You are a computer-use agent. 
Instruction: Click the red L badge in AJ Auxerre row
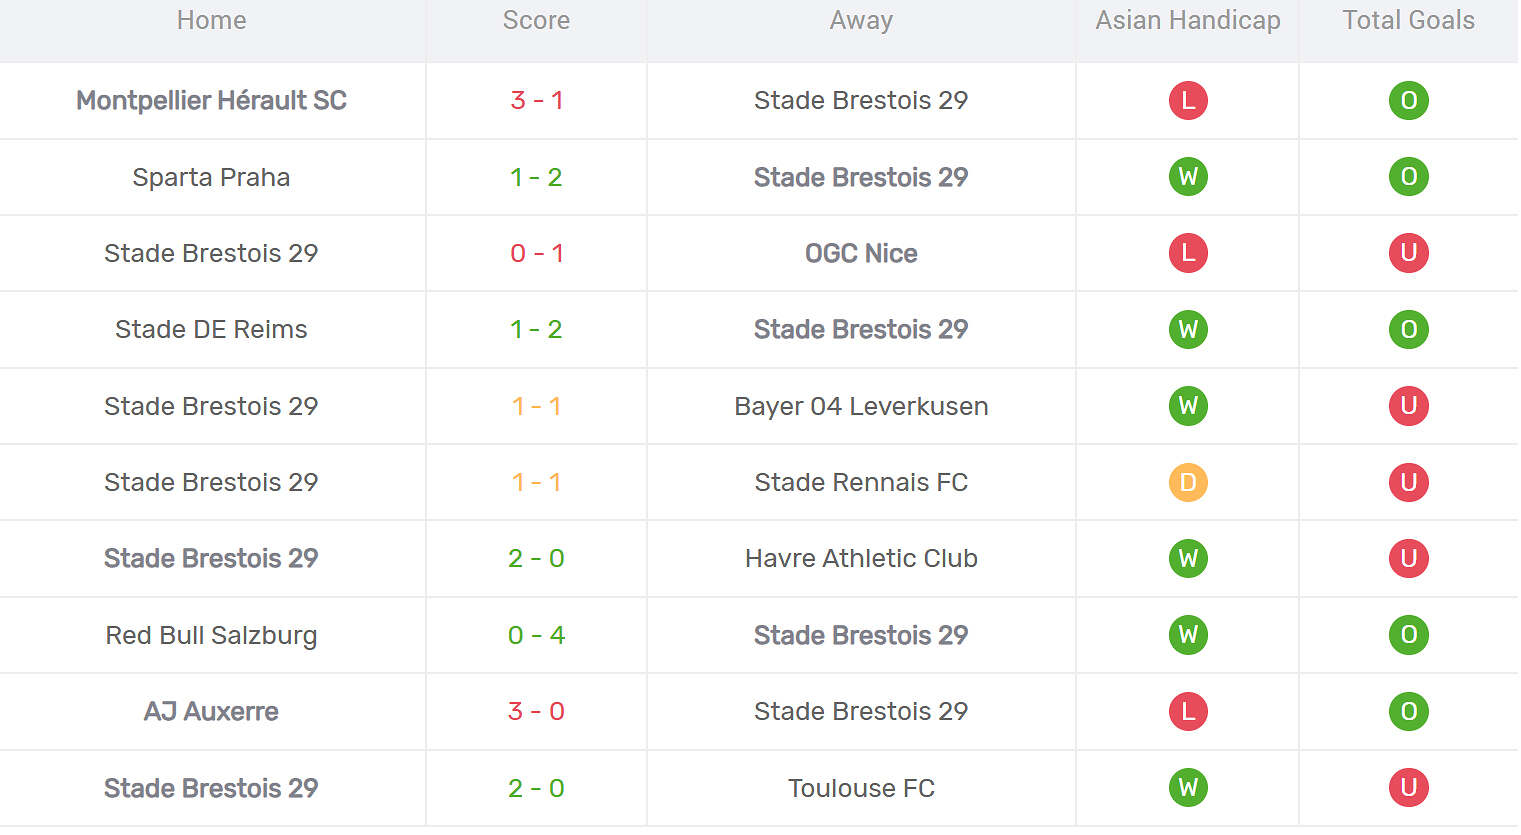click(1188, 711)
